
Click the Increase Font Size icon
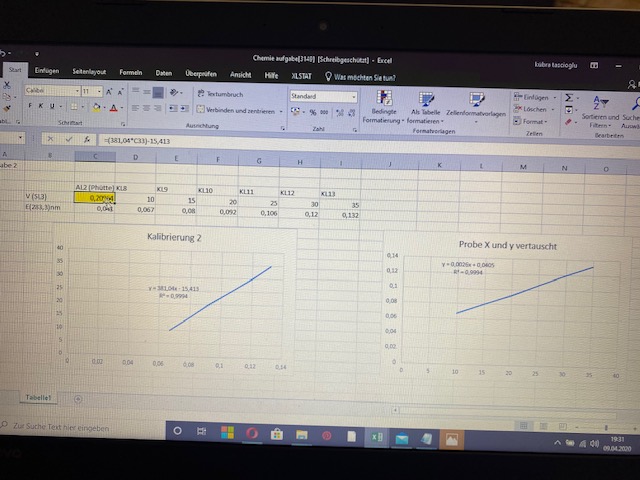[109, 92]
